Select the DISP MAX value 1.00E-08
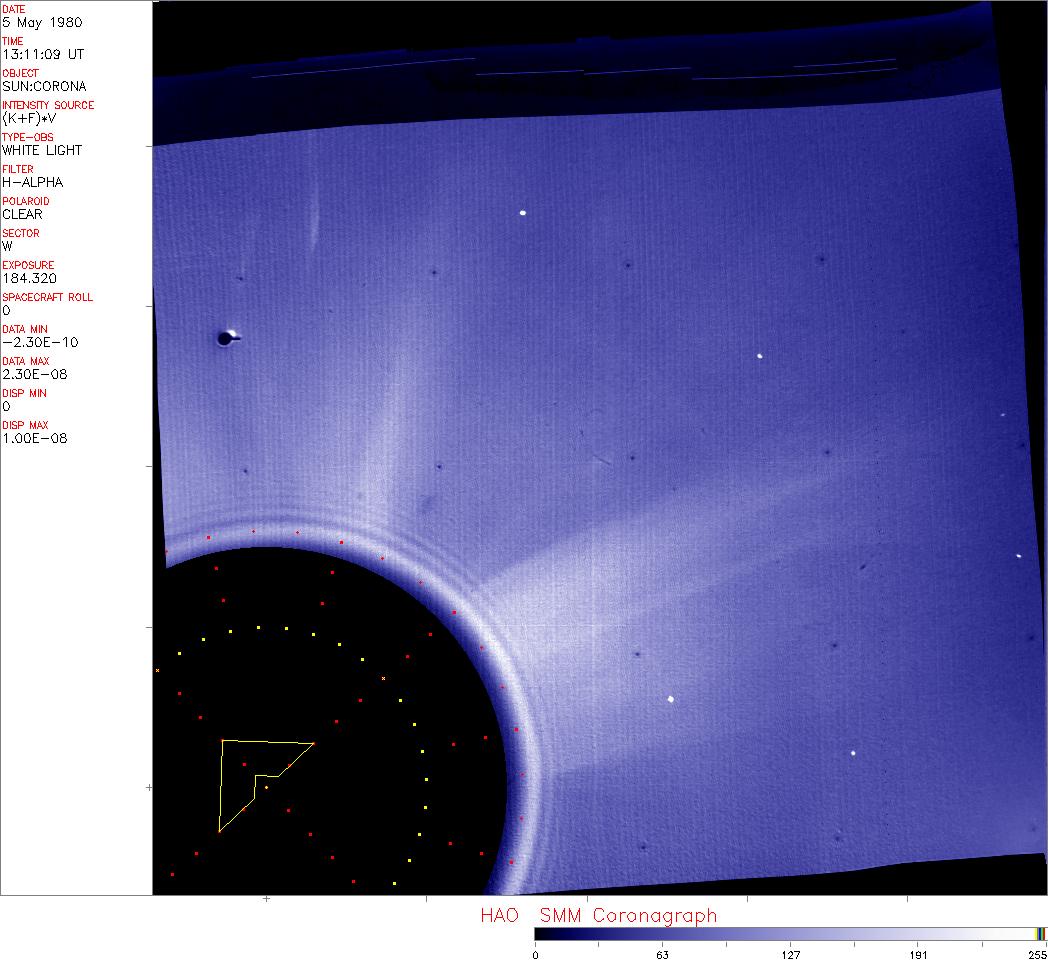 (x=35, y=438)
